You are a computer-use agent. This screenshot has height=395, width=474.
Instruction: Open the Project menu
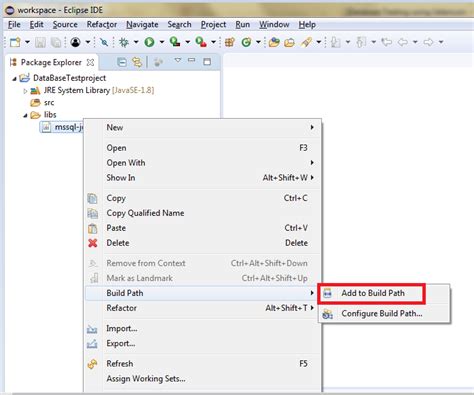coord(213,25)
